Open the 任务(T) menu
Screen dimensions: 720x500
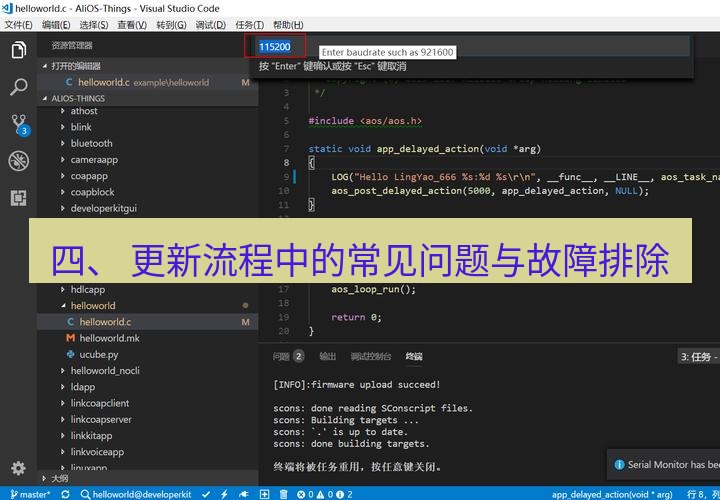[x=249, y=25]
